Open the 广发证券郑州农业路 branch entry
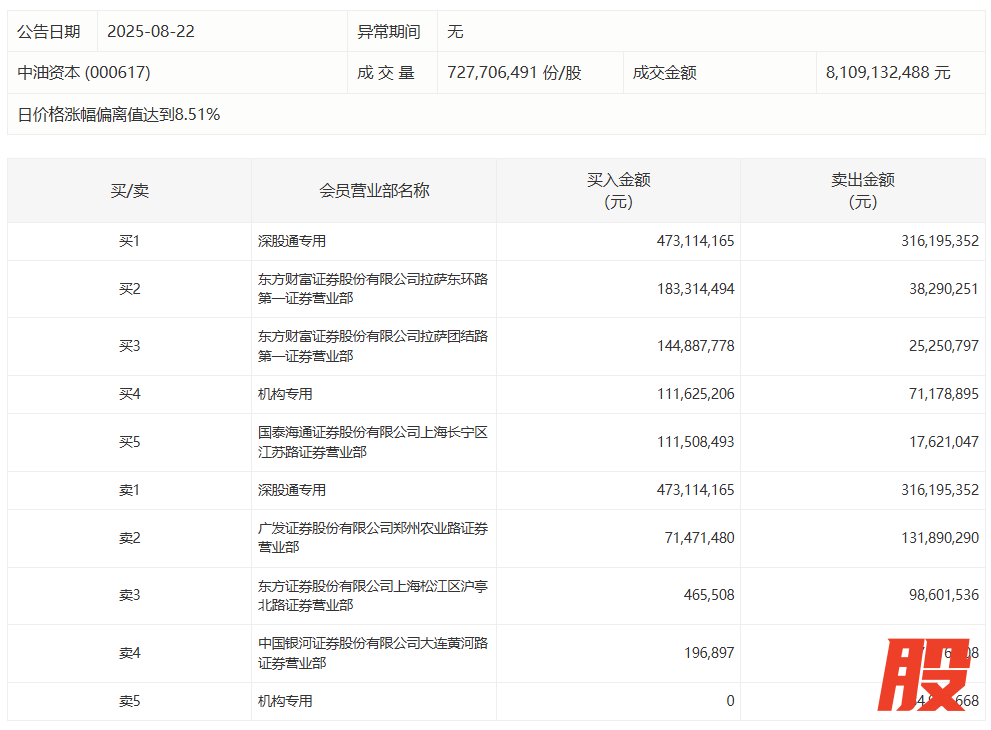The height and width of the screenshot is (730, 991). coord(372,538)
